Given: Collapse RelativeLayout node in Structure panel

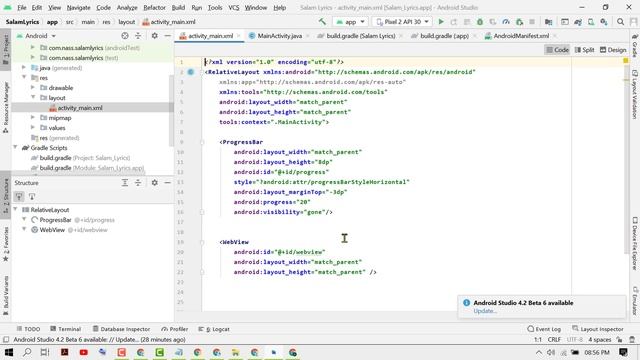Looking at the screenshot, I should click(x=16, y=210).
